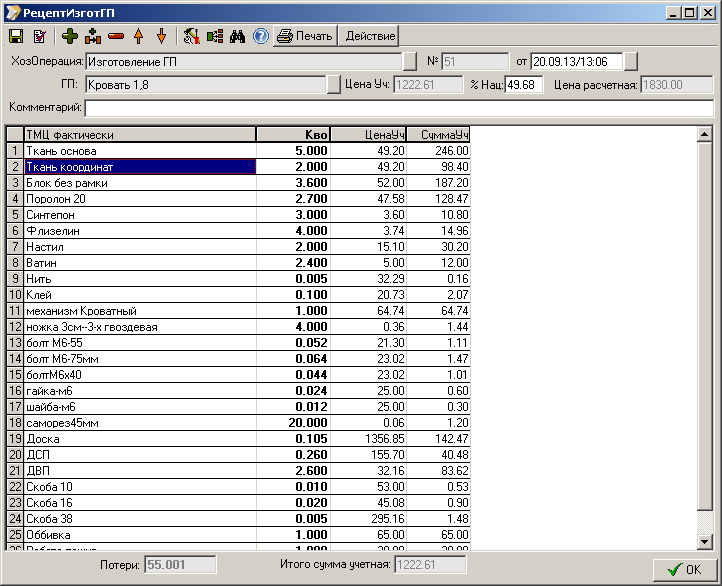Click the % Нац field 49.68
722x586 pixels.
click(524, 85)
